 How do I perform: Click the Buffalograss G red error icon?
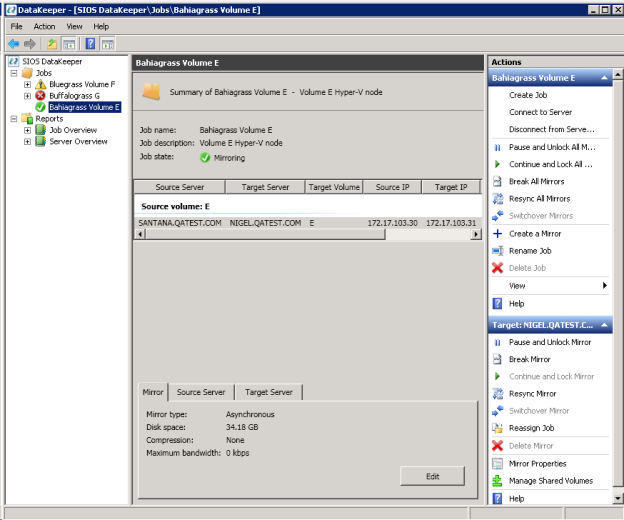pyautogui.click(x=40, y=95)
